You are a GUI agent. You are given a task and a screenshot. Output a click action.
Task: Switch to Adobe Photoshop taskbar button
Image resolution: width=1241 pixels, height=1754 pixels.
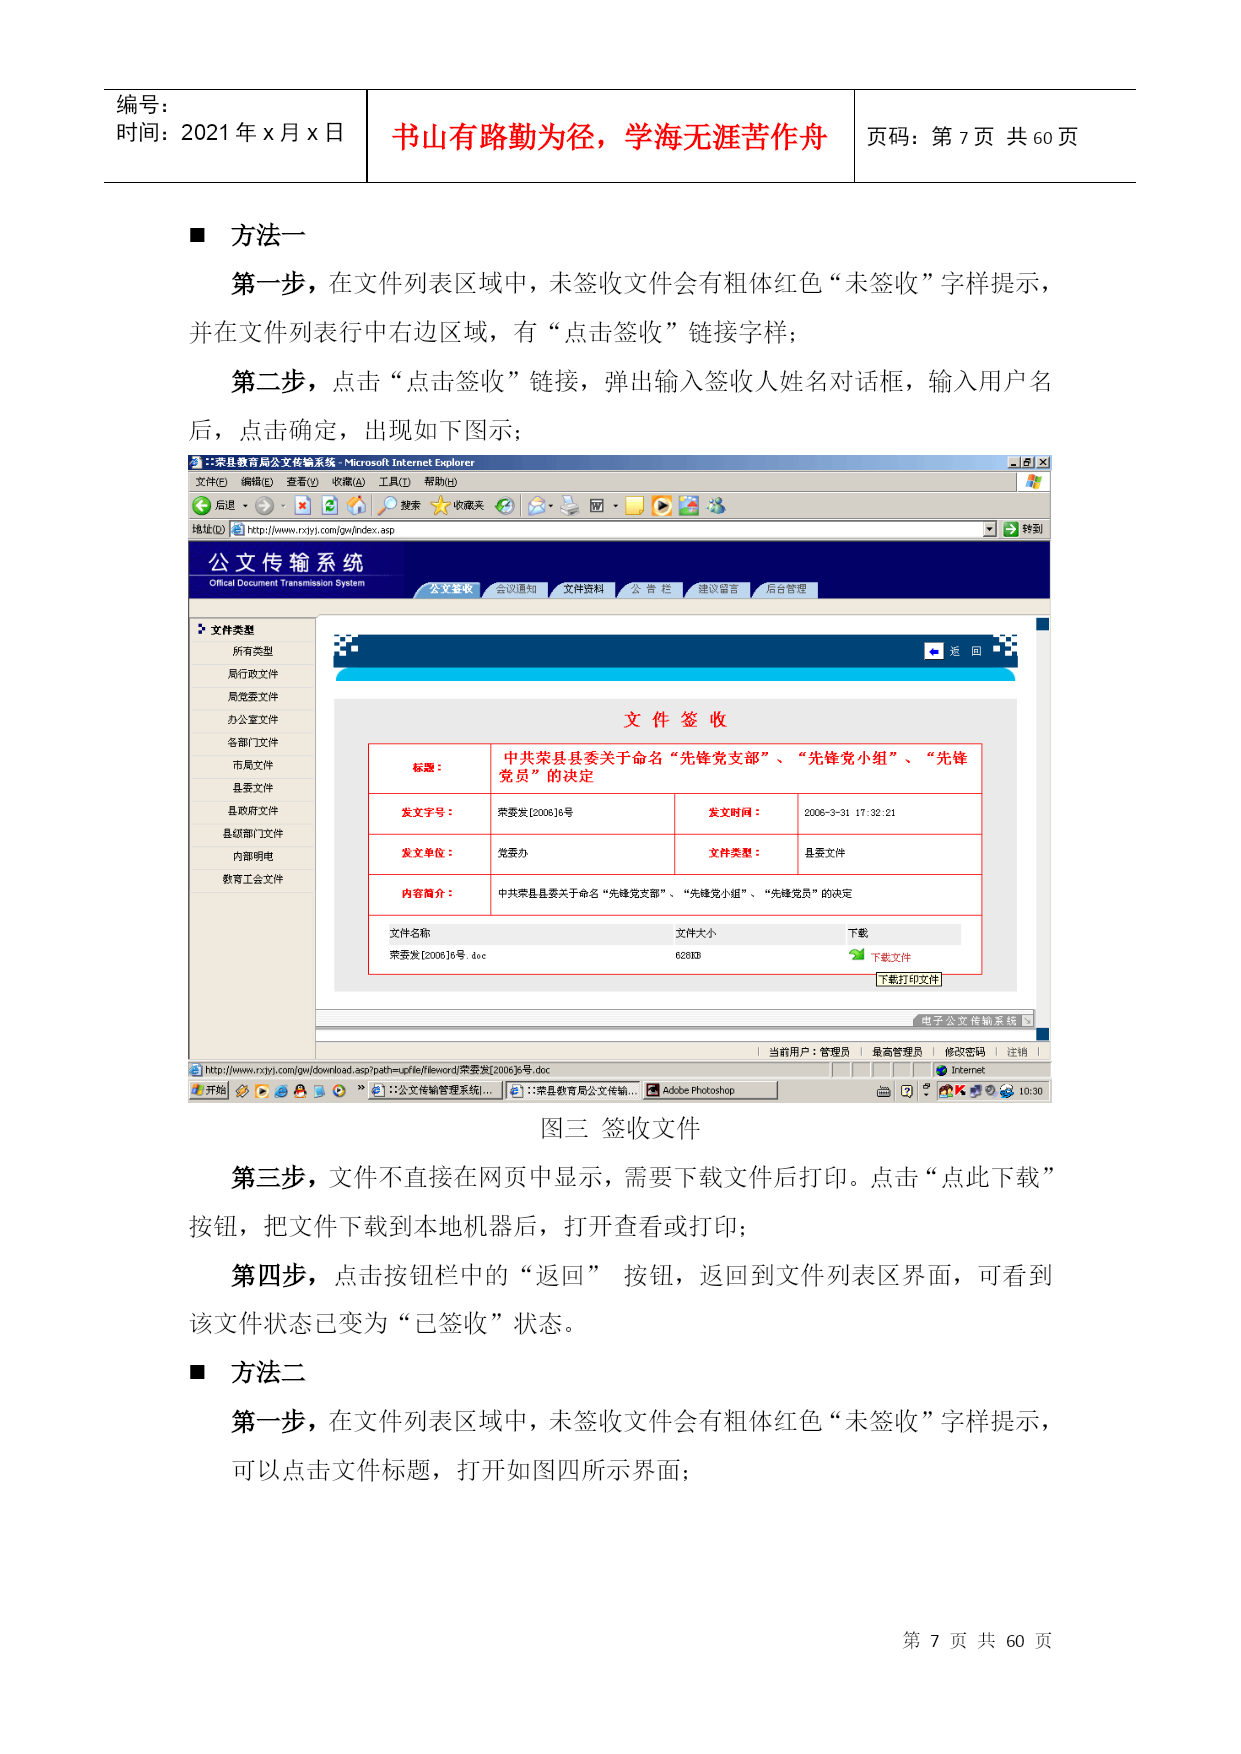[710, 1091]
